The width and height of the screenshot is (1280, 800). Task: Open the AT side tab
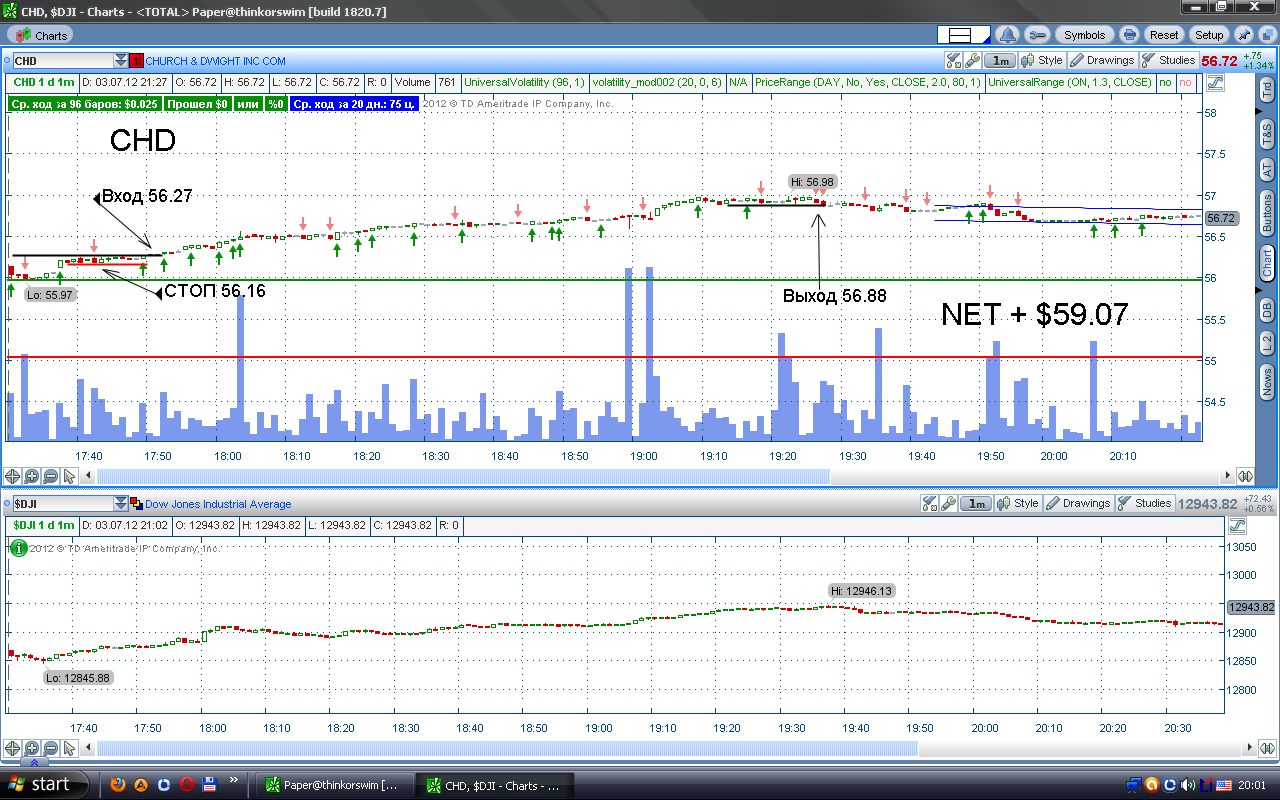1267,170
